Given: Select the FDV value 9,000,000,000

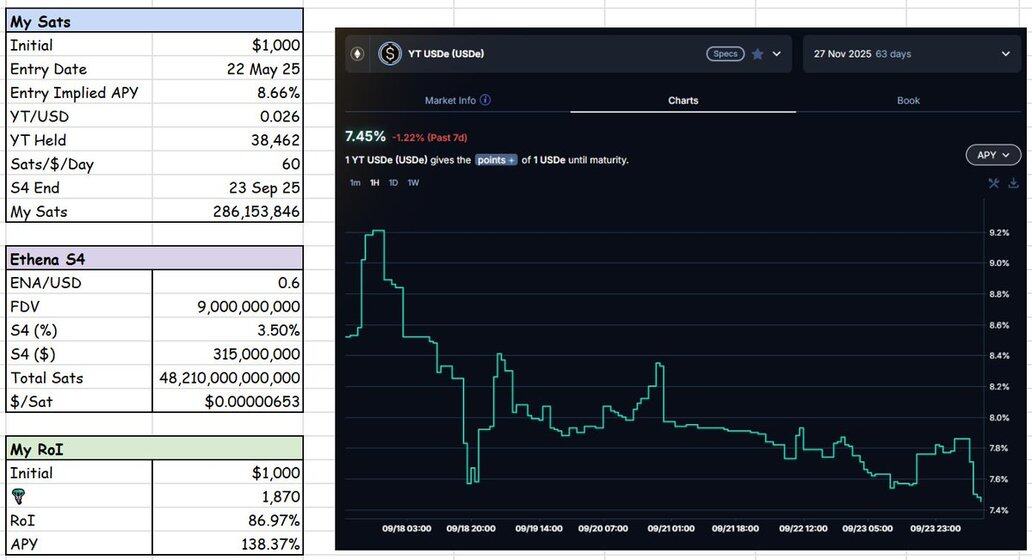Looking at the screenshot, I should (x=228, y=307).
